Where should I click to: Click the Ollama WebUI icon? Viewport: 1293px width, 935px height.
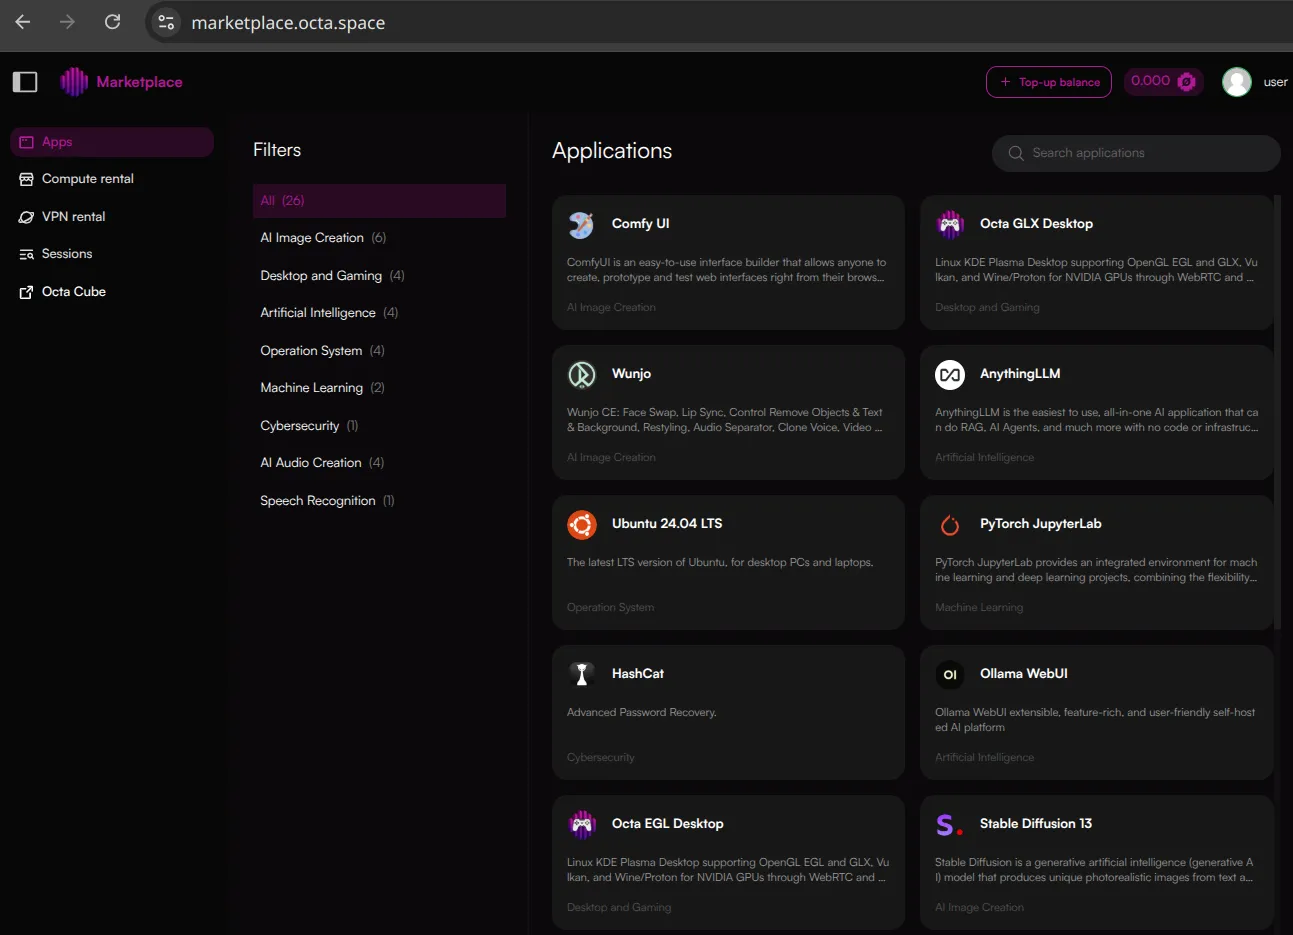pyautogui.click(x=950, y=674)
